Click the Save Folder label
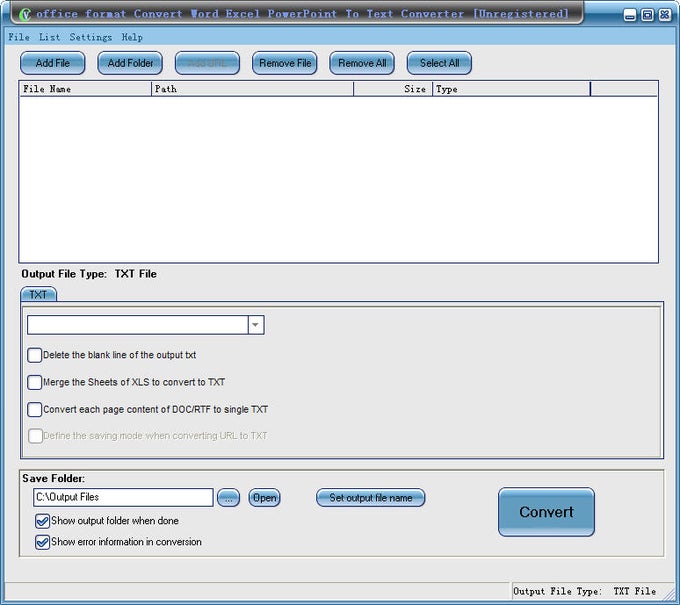680x605 pixels. tap(53, 478)
